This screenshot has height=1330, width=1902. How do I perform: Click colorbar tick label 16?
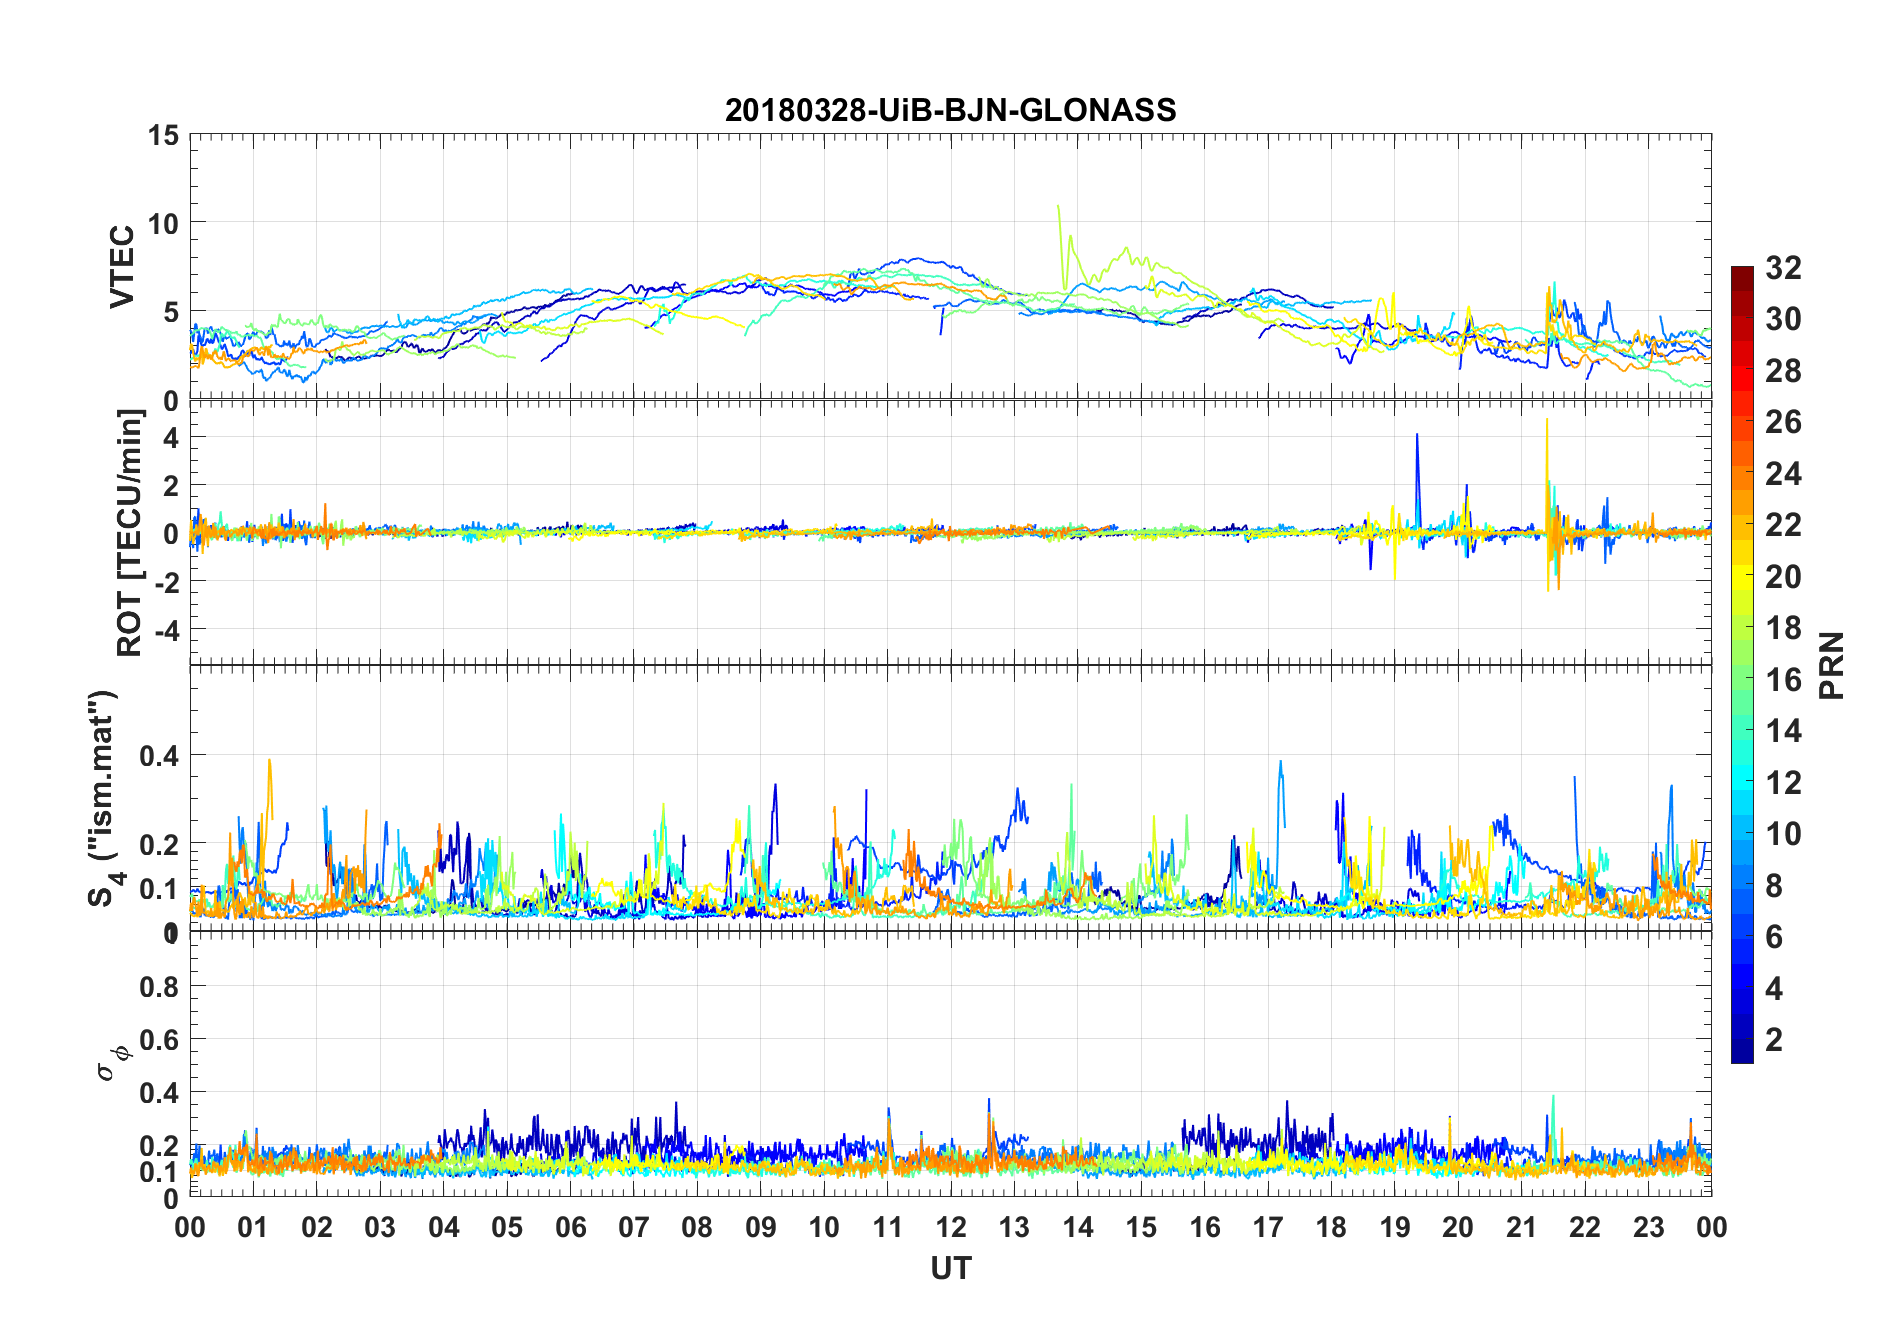coord(1783,680)
